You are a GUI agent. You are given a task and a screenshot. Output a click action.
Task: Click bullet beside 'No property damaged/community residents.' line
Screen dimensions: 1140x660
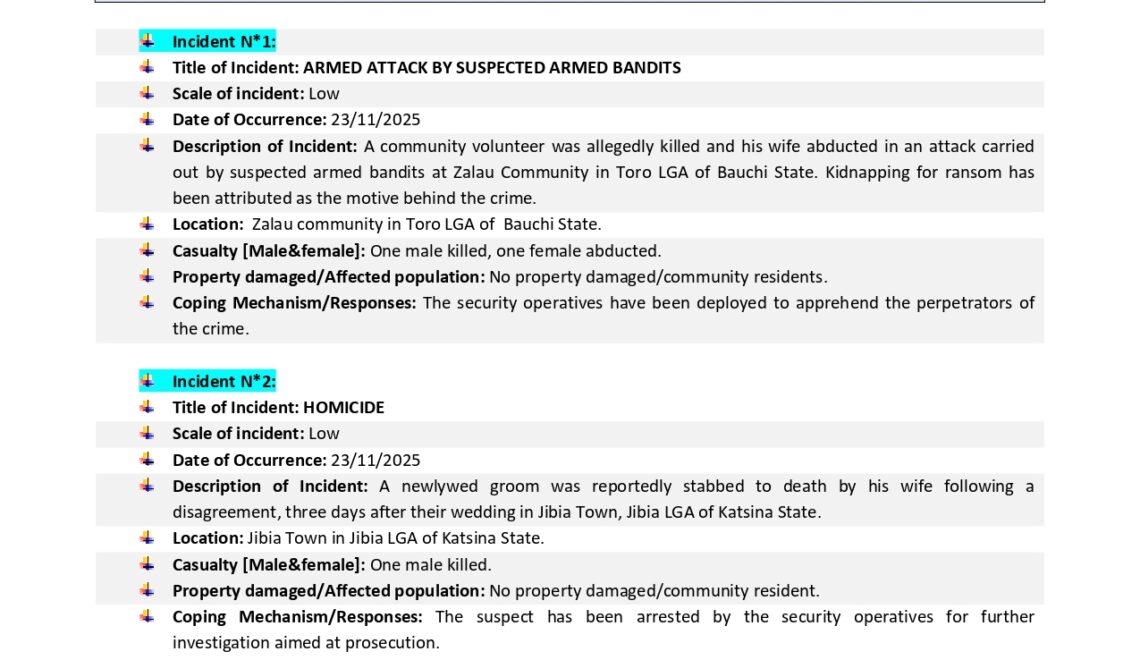pyautogui.click(x=147, y=276)
